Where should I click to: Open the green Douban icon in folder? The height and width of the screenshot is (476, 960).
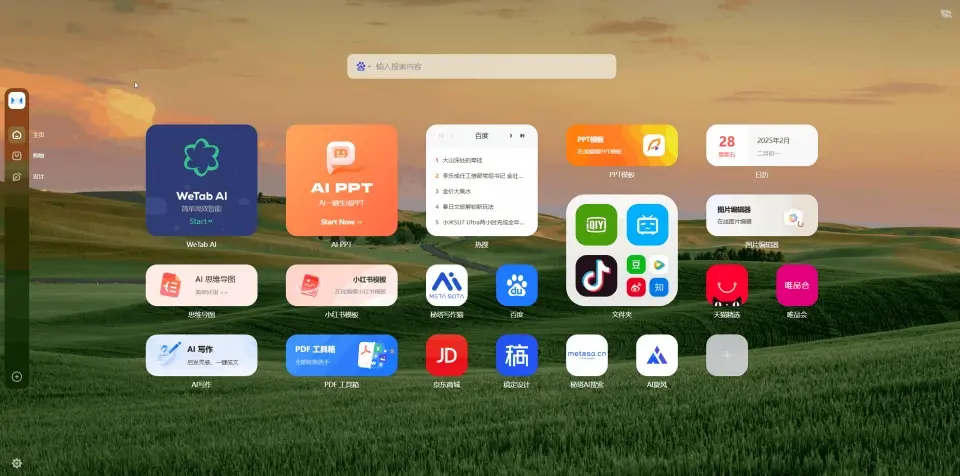(x=636, y=265)
